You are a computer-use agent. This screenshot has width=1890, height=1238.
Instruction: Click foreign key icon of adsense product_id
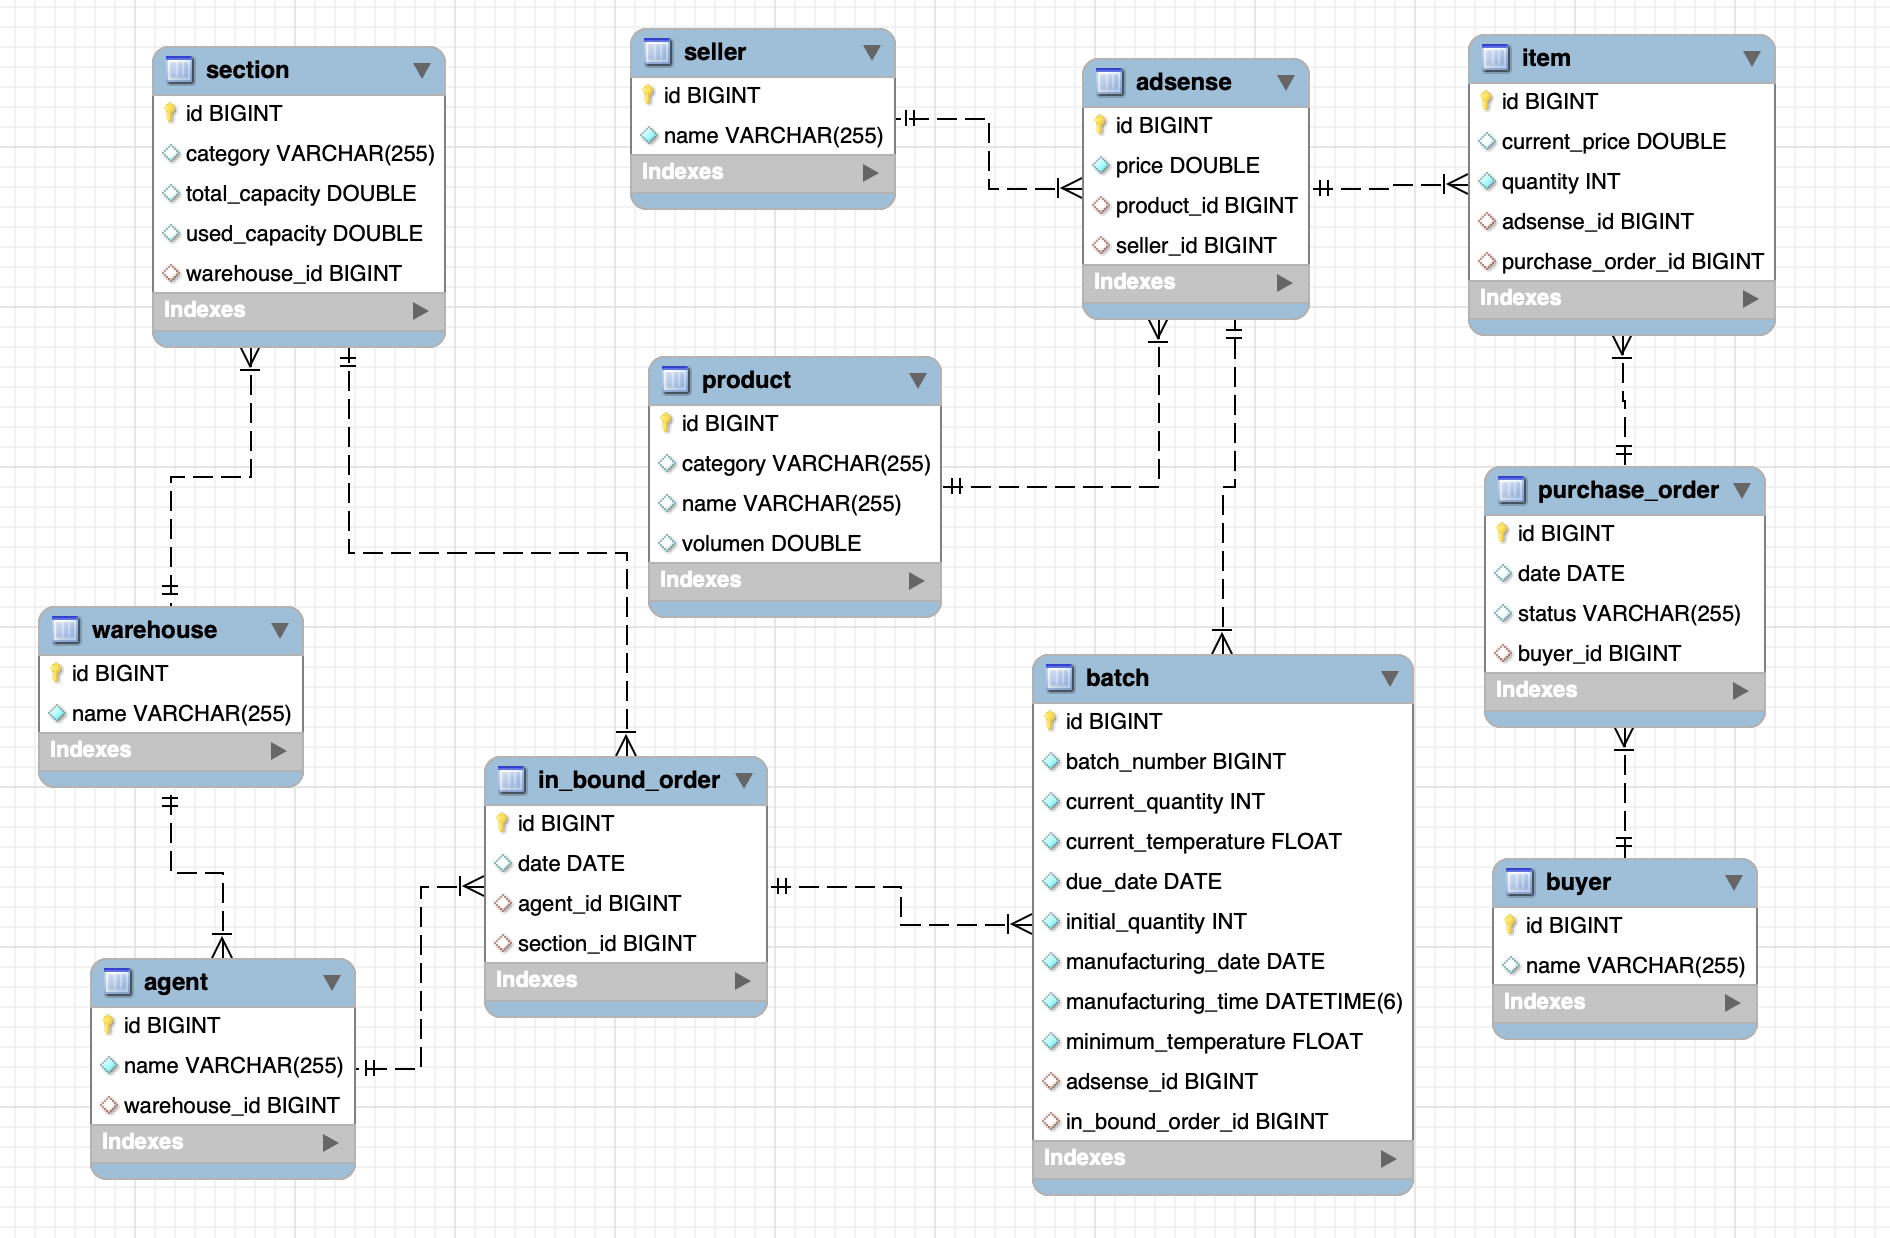click(x=1101, y=205)
